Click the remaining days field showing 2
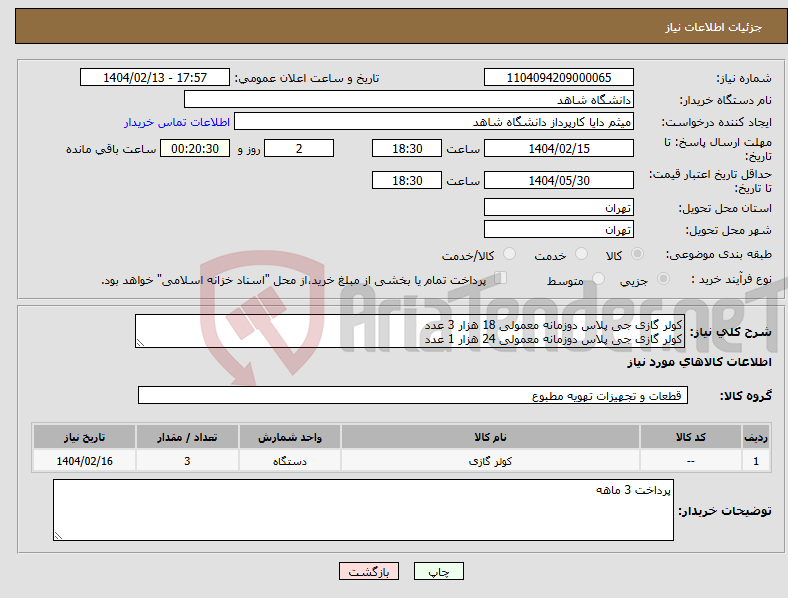Image resolution: width=788 pixels, height=598 pixels. pyautogui.click(x=299, y=149)
